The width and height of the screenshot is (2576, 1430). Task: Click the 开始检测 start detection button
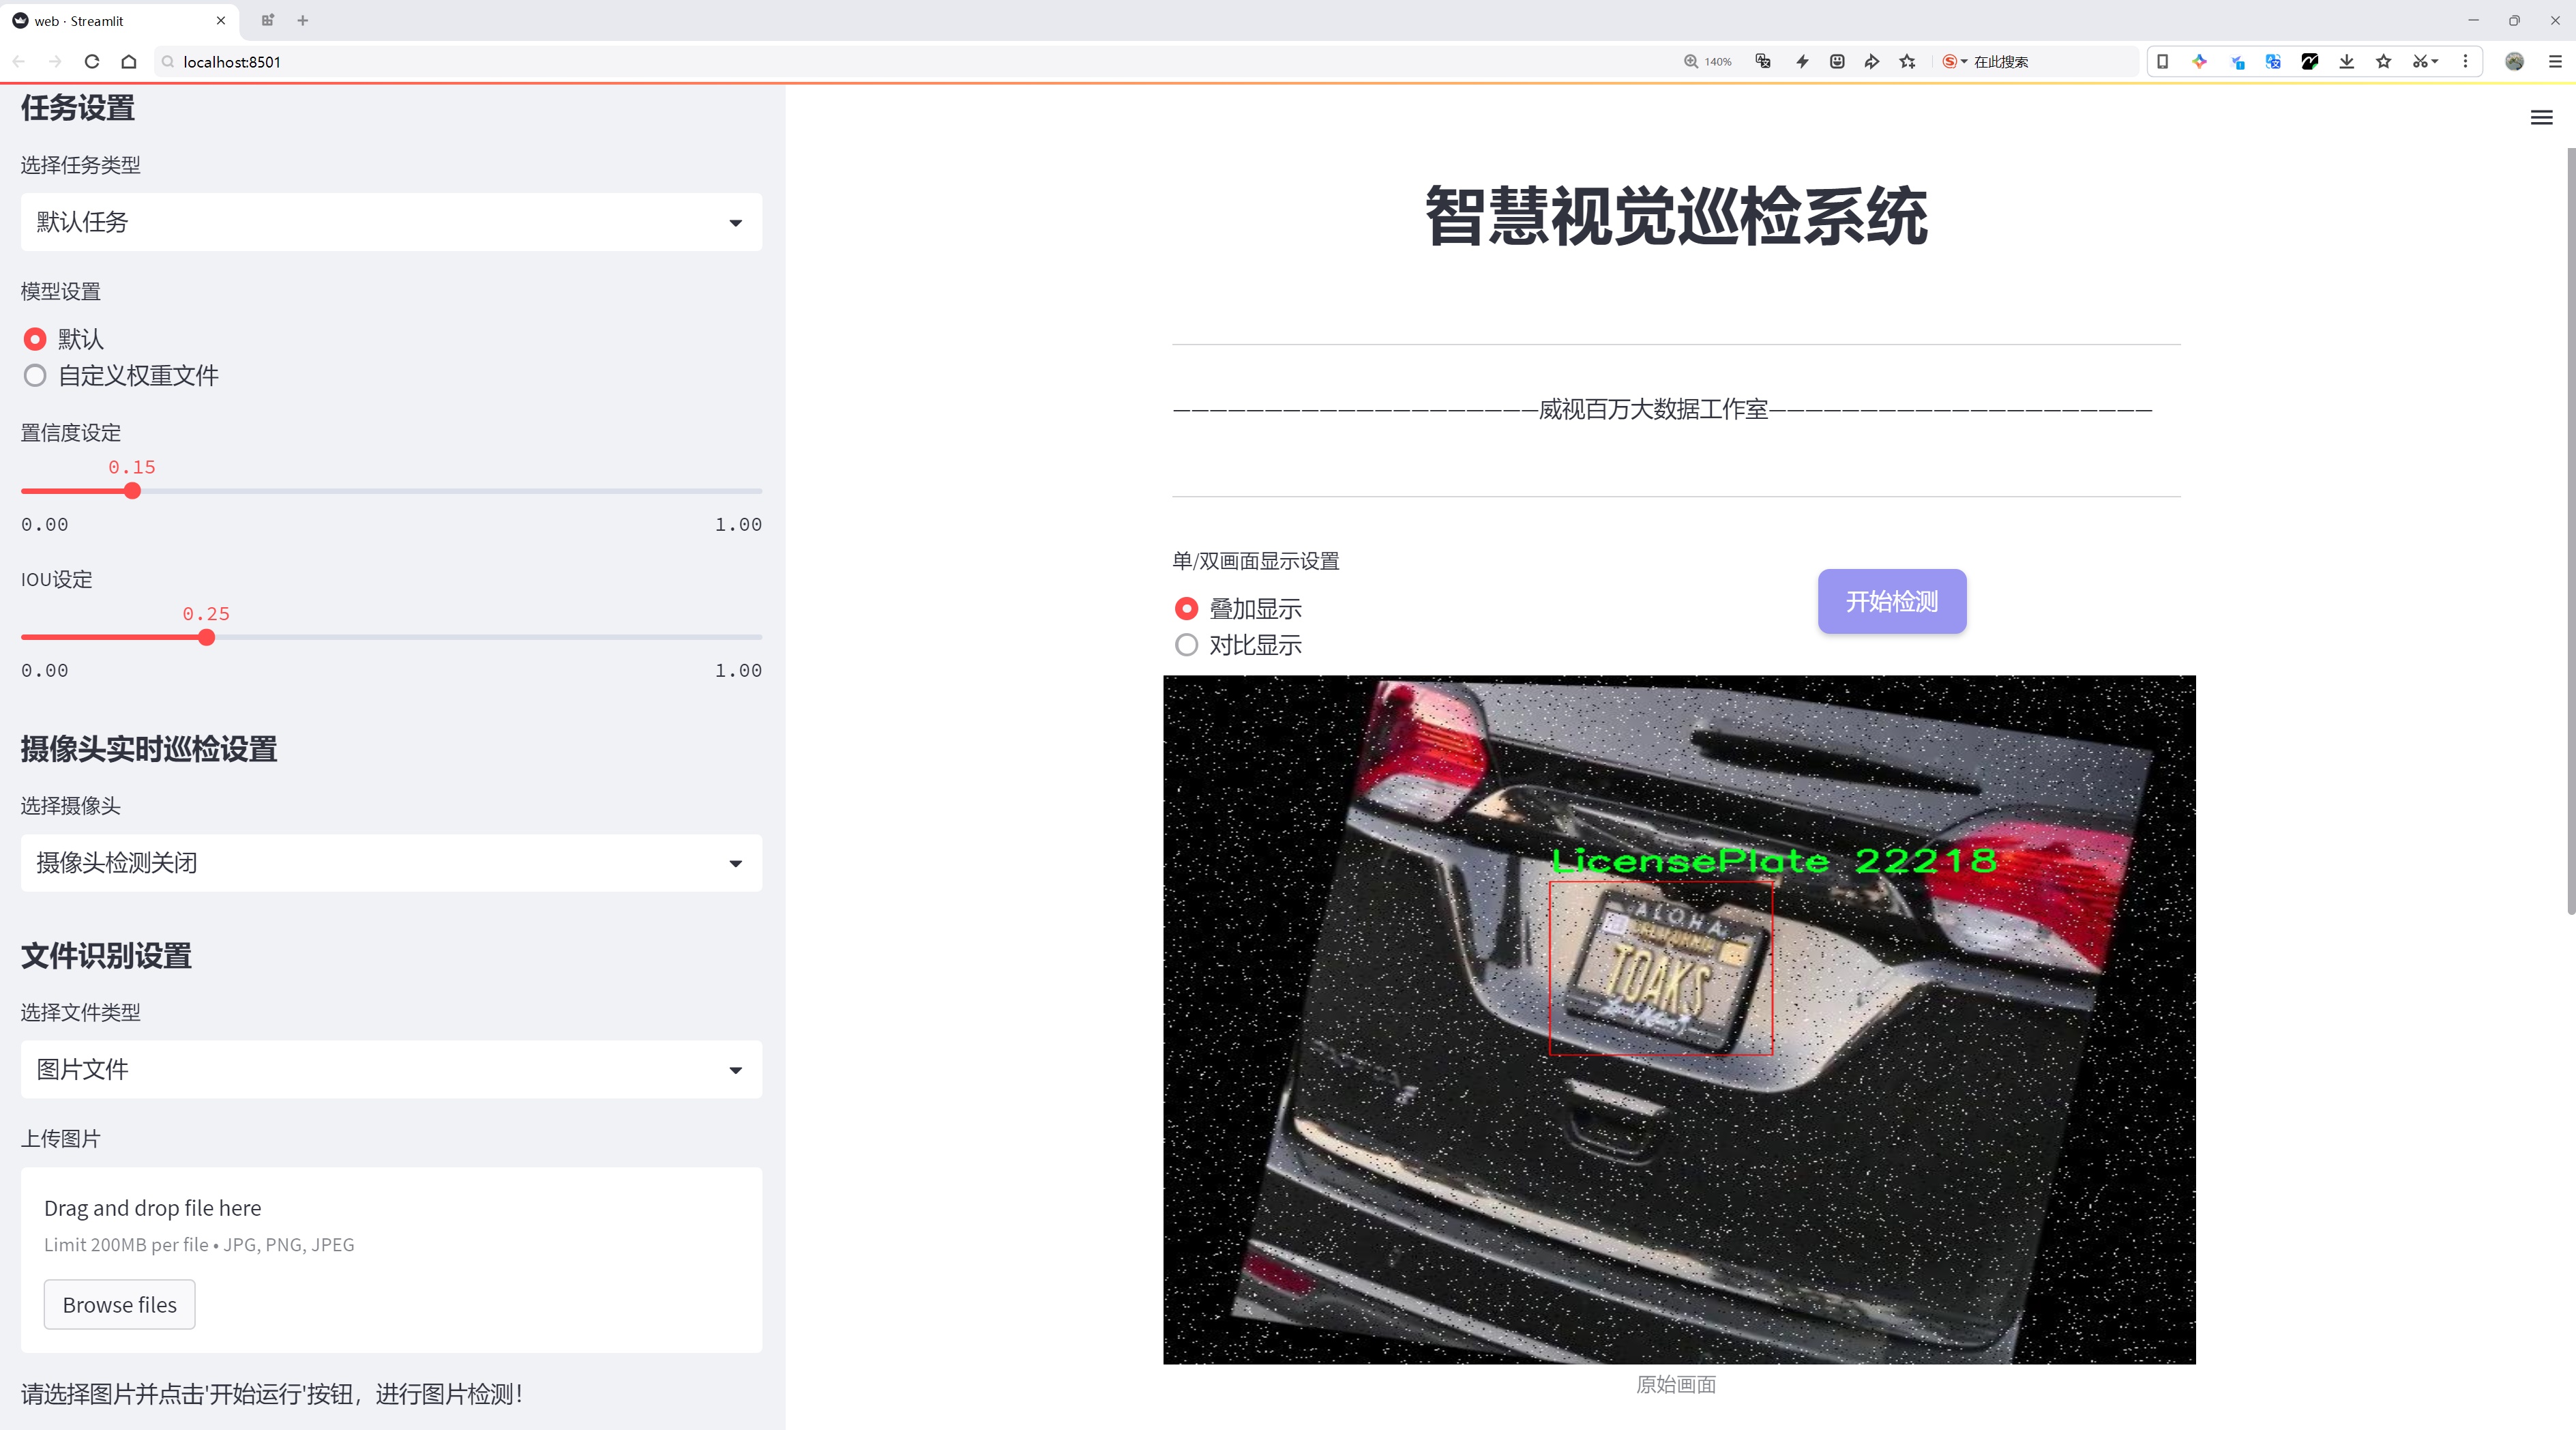point(1892,601)
